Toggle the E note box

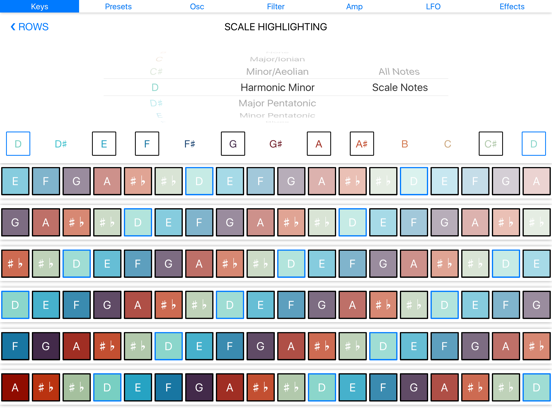(104, 144)
